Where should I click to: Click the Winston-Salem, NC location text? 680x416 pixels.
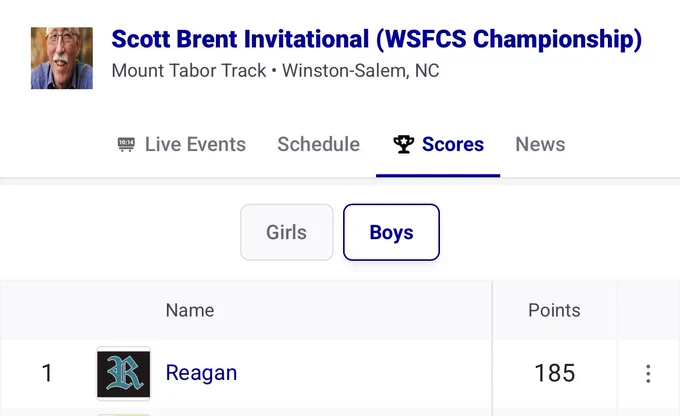point(361,71)
